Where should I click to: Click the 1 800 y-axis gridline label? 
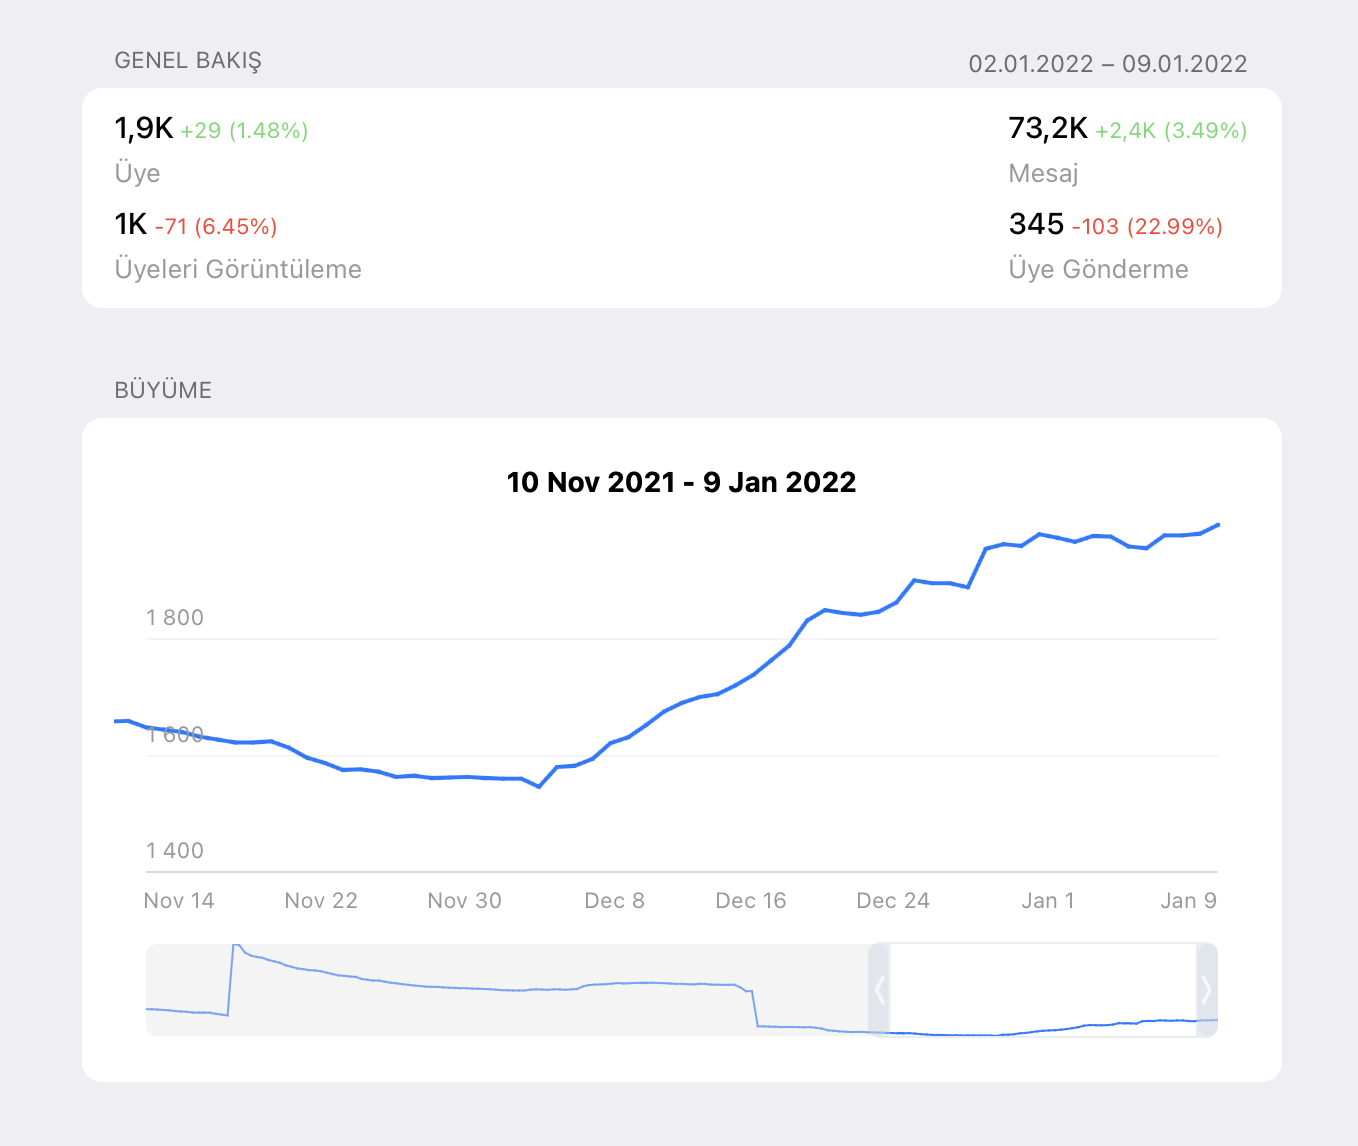(175, 618)
